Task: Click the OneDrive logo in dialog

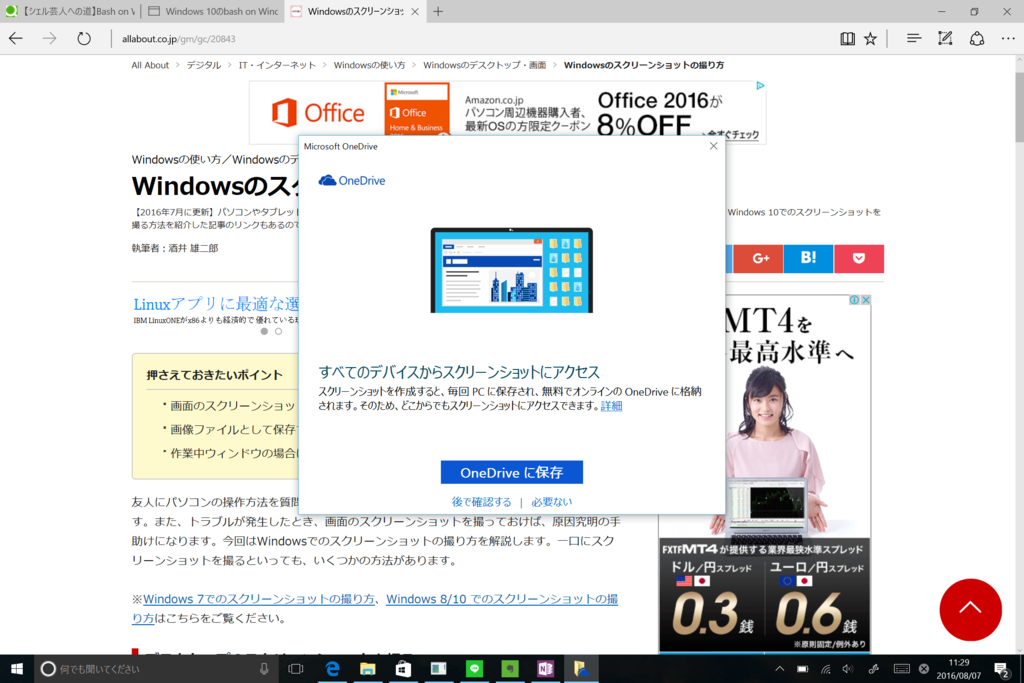Action: click(351, 180)
